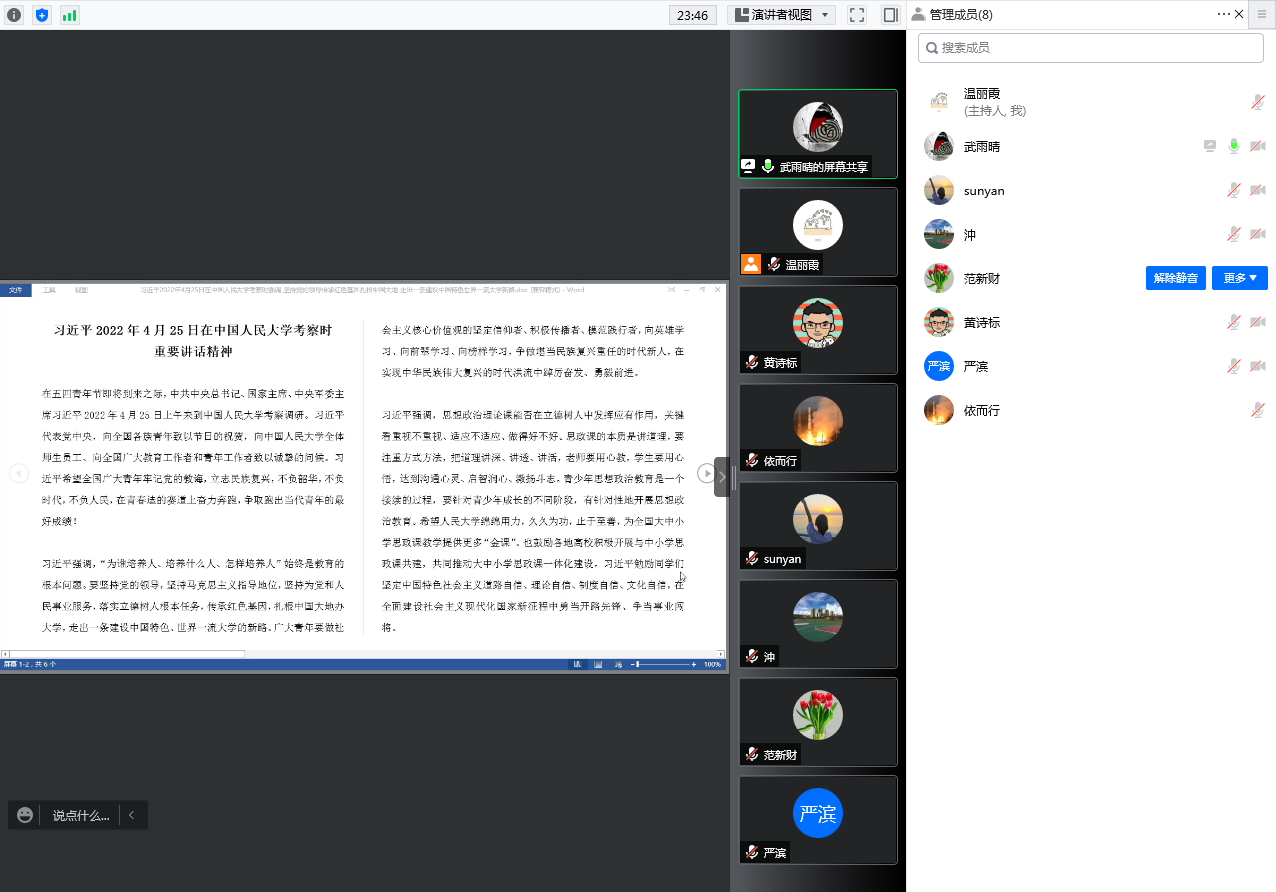The width and height of the screenshot is (1276, 892).
Task: Open the meeting info icon top-left
Action: [x=13, y=15]
